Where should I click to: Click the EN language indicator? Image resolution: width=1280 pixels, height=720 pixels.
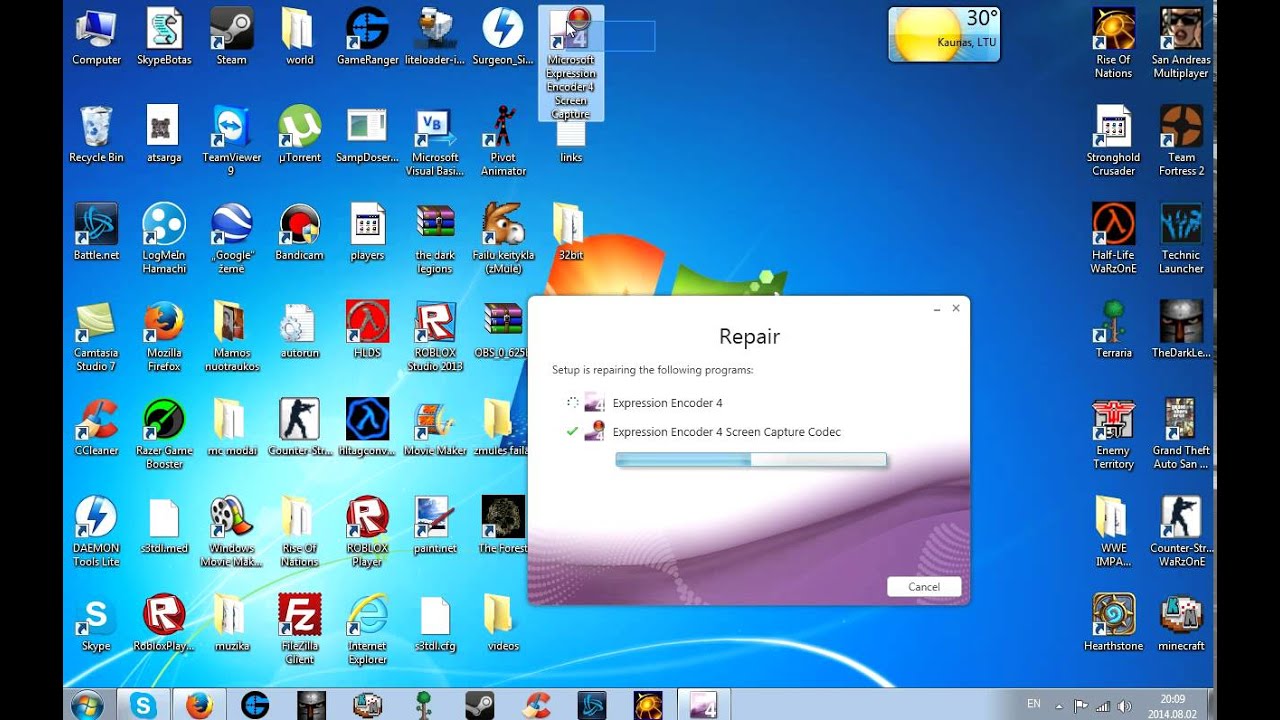tap(1033, 705)
